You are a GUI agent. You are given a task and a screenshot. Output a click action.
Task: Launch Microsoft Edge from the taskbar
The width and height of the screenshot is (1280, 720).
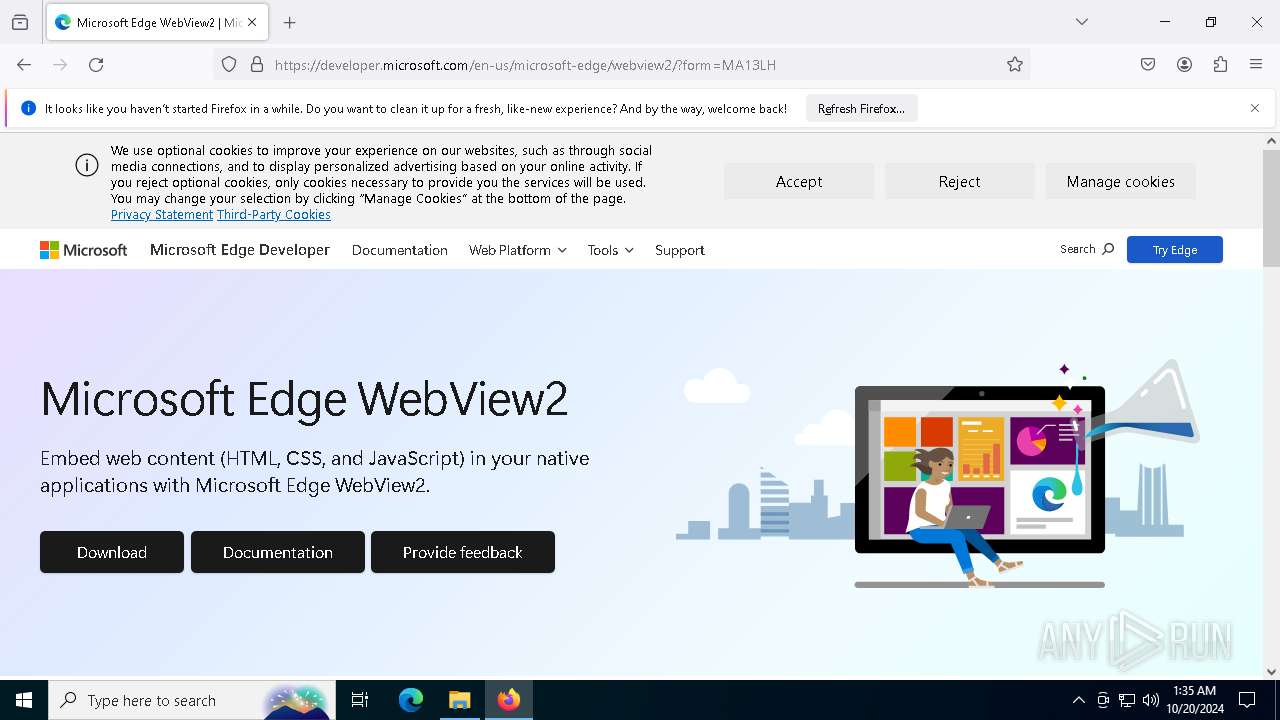pyautogui.click(x=411, y=700)
